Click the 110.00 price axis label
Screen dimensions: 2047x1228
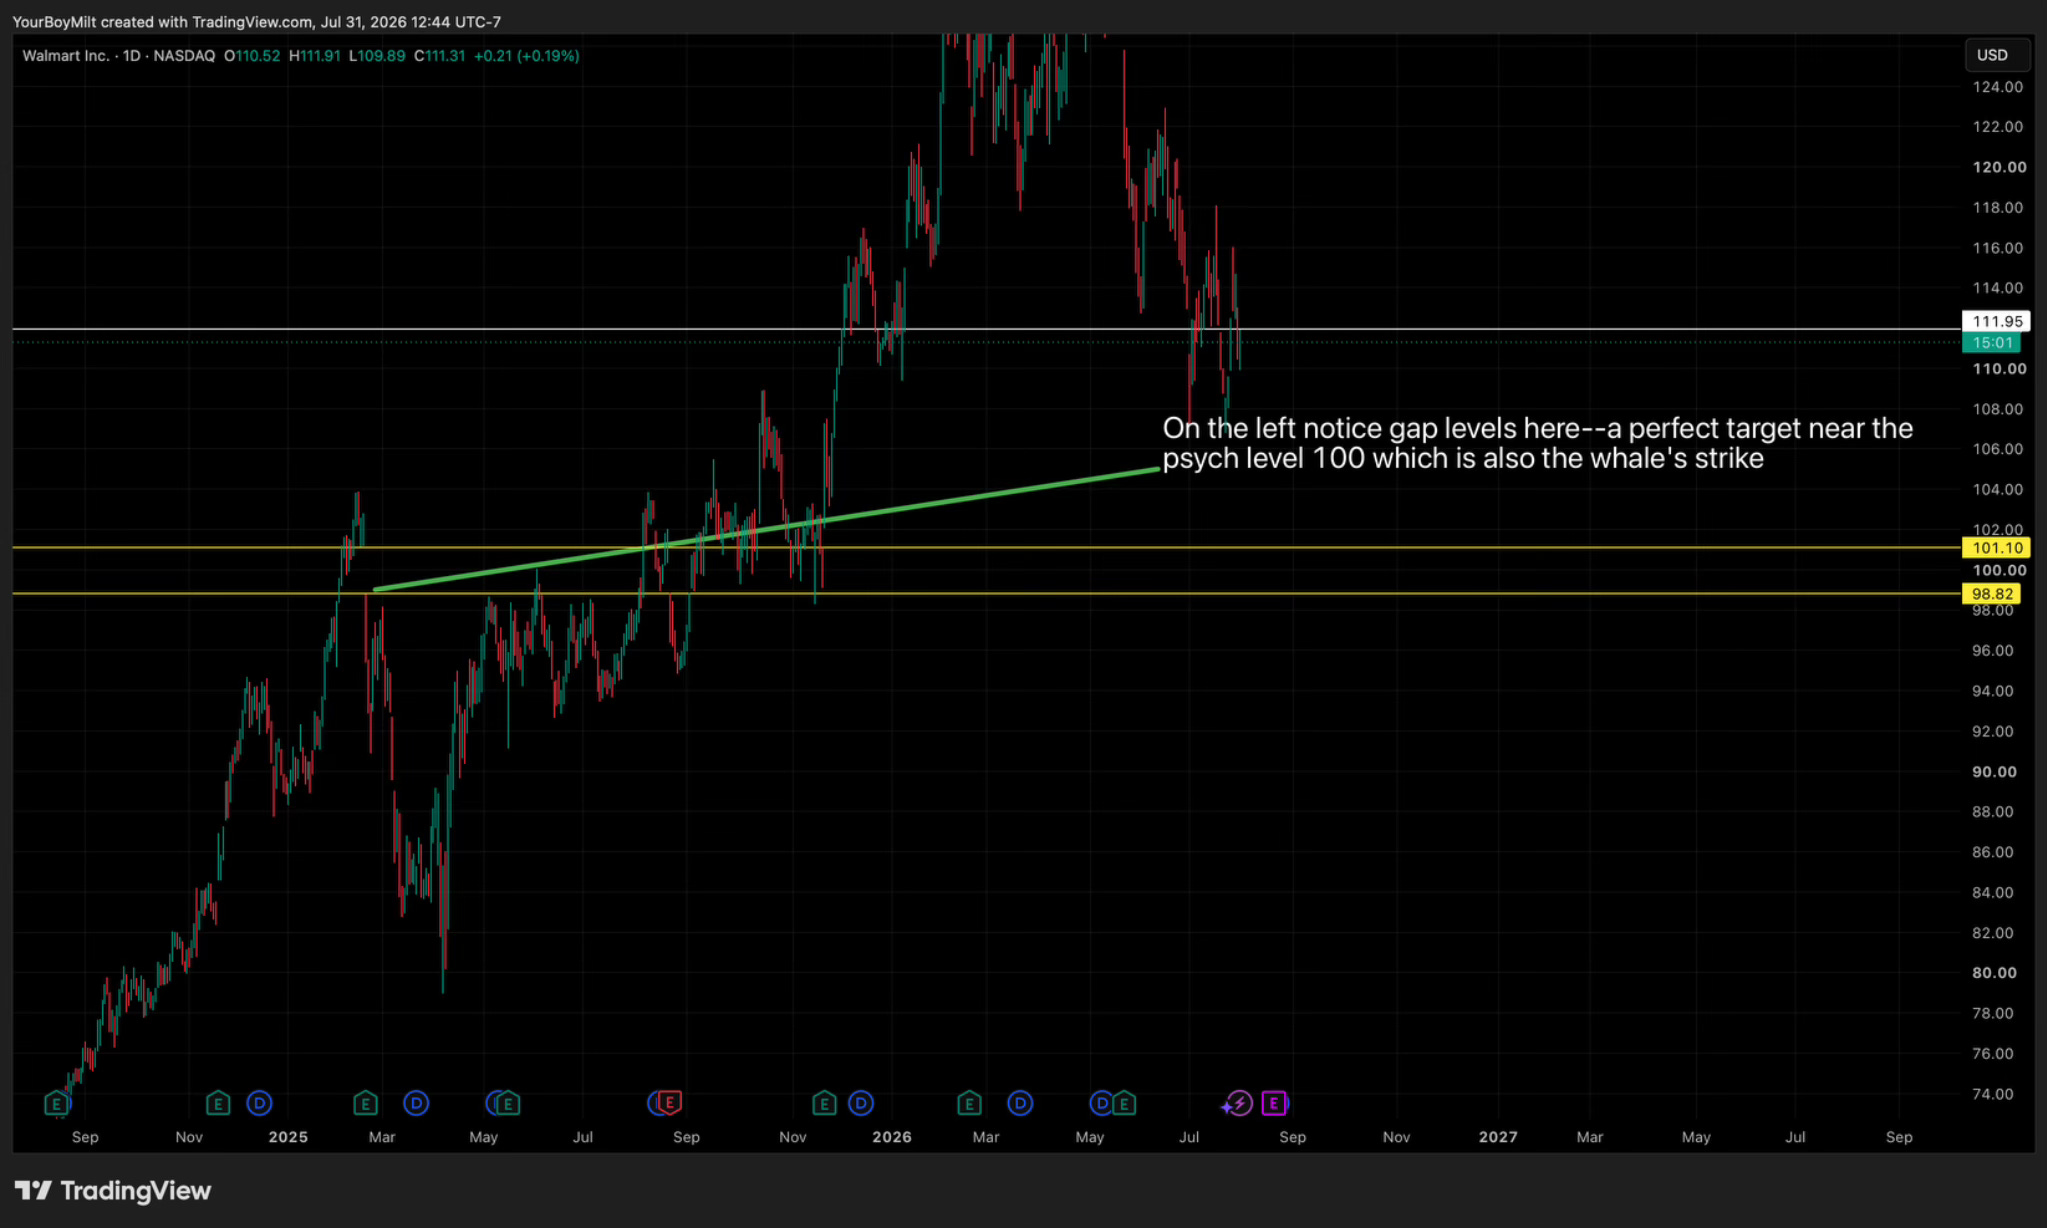1999,369
